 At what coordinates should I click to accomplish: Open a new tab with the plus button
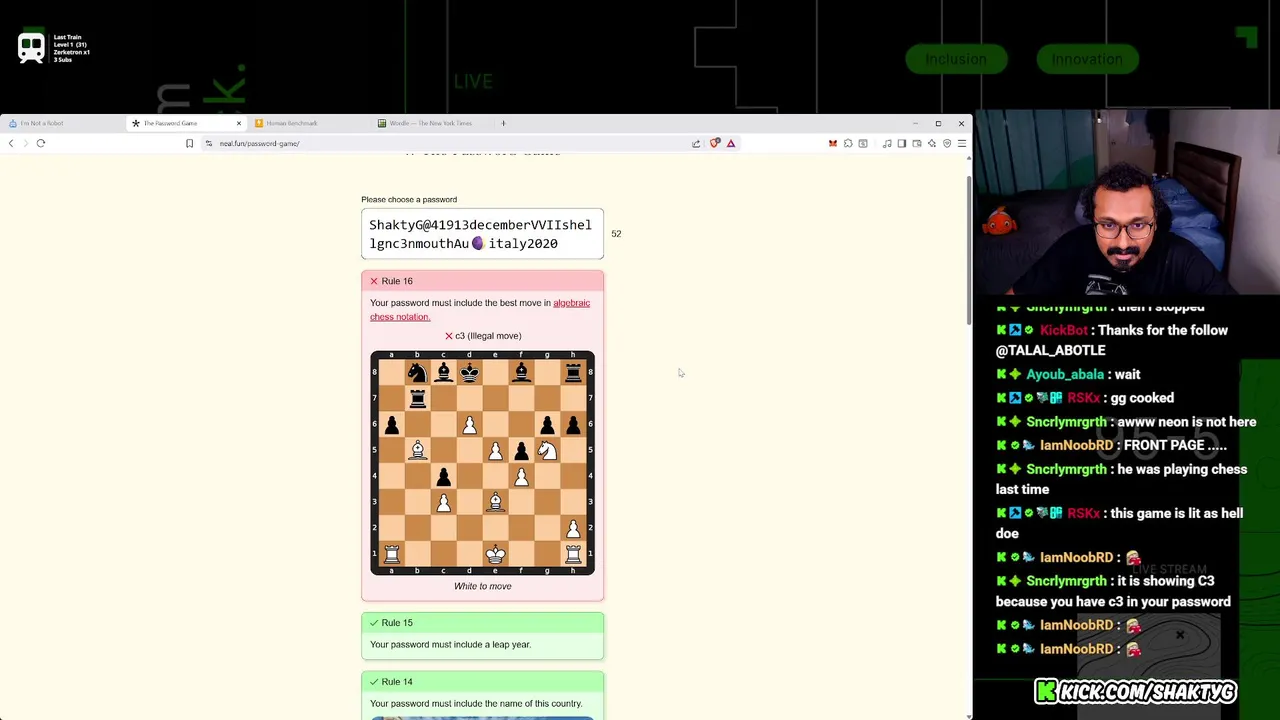(x=503, y=123)
